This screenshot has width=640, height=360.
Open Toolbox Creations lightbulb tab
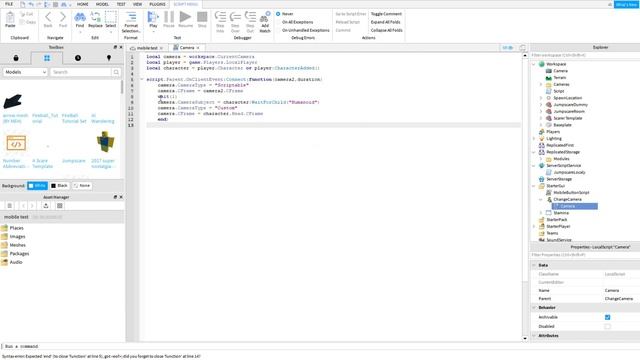point(109,58)
